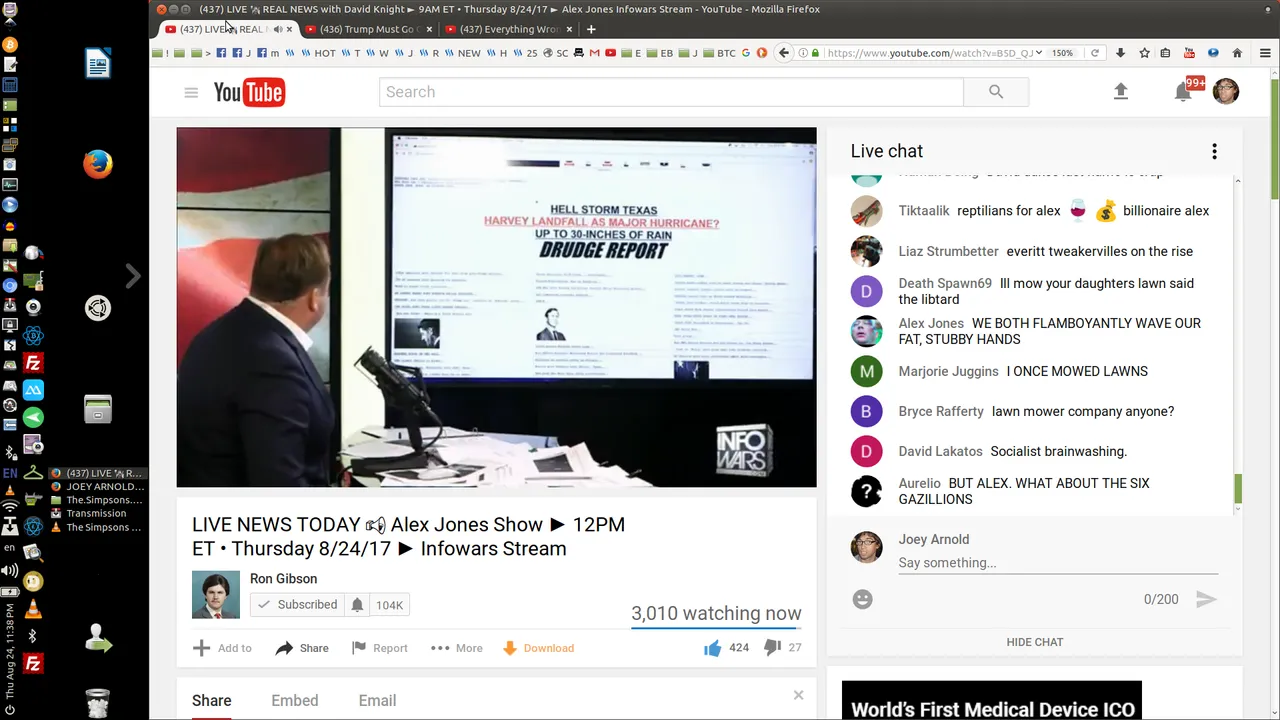
Task: Open the Live chat three-dot options menu
Action: pyautogui.click(x=1214, y=151)
